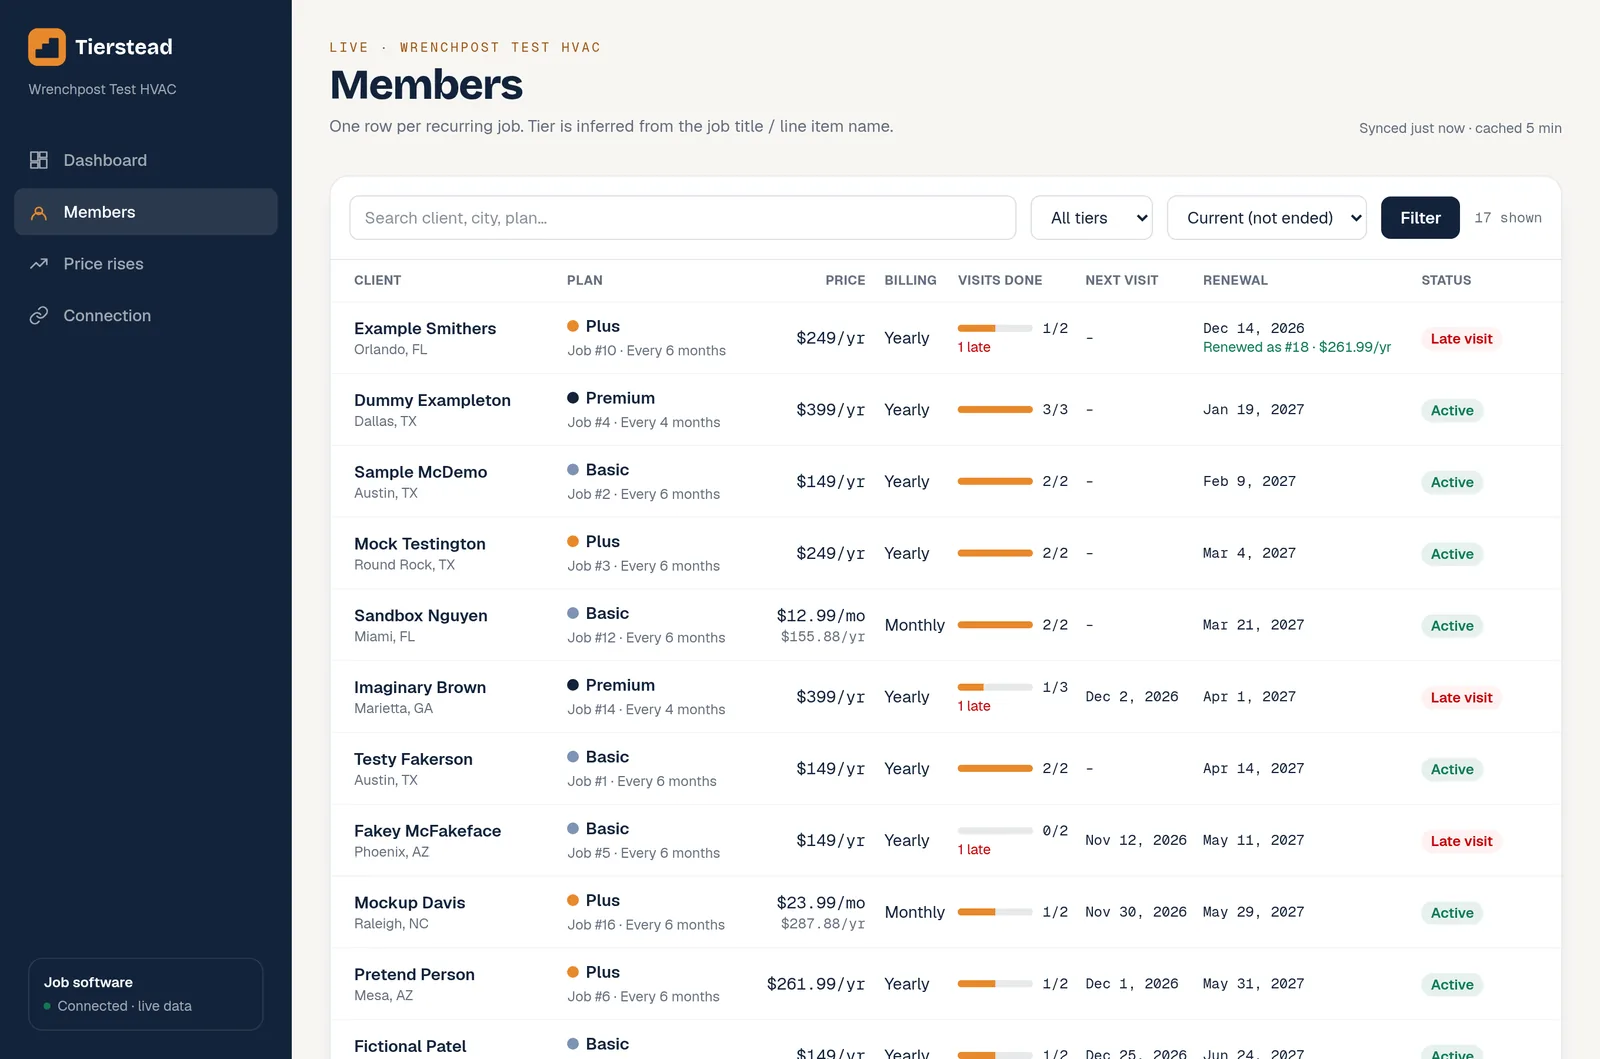This screenshot has height=1059, width=1600.
Task: Click the Active badge for Dummy Exampleton
Action: 1452,411
